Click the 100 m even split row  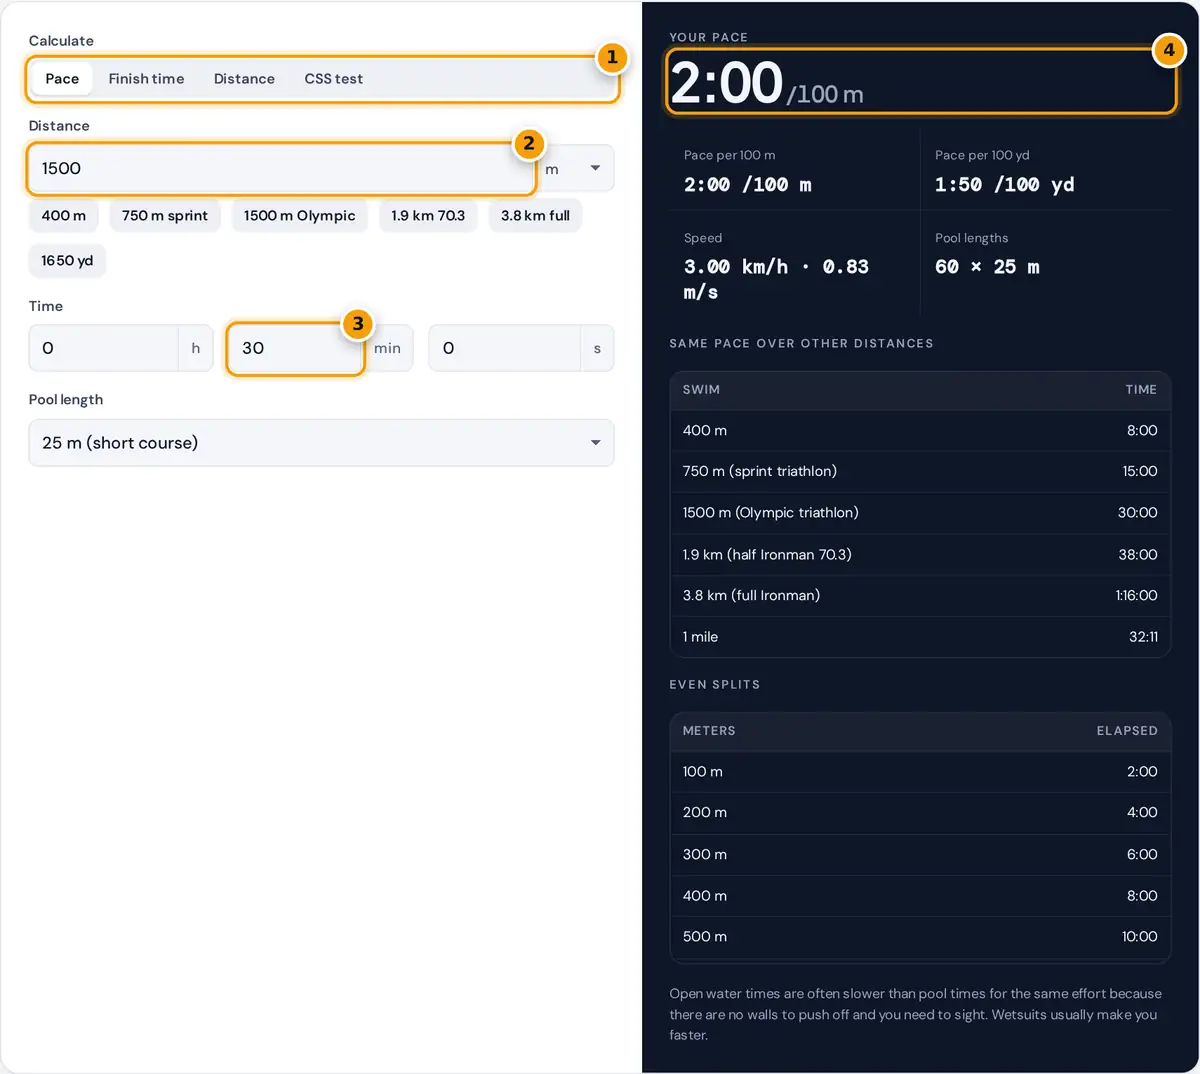920,771
